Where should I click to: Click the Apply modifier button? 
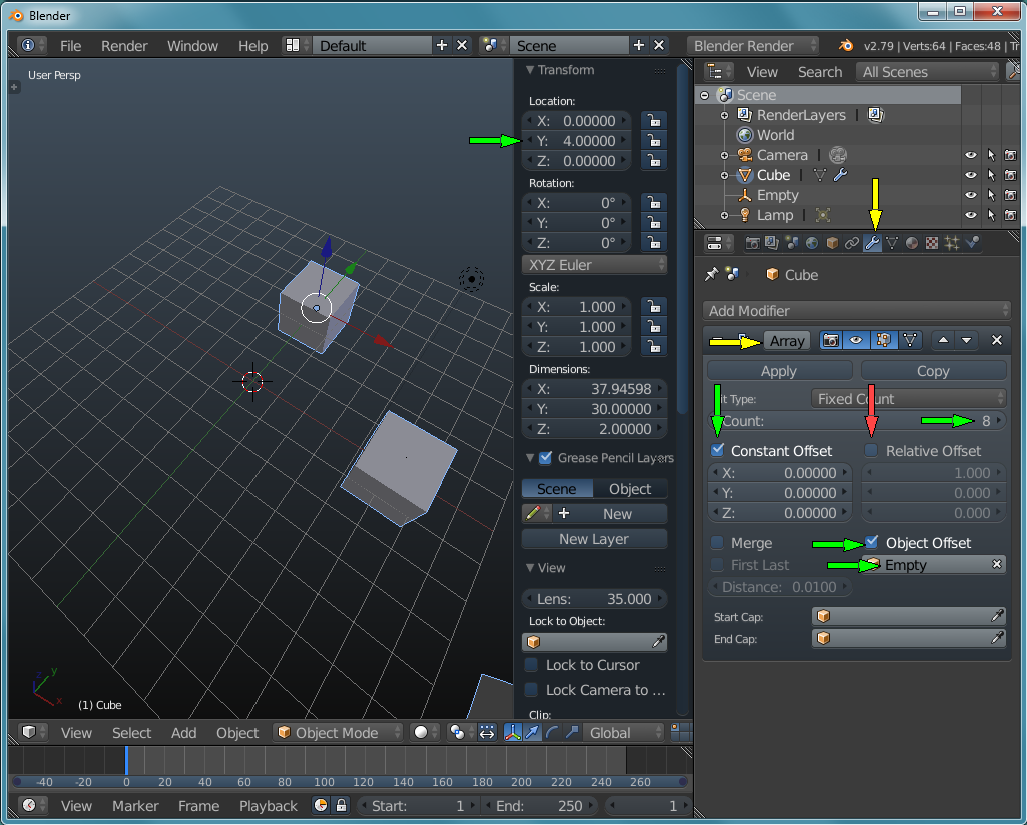click(x=779, y=371)
